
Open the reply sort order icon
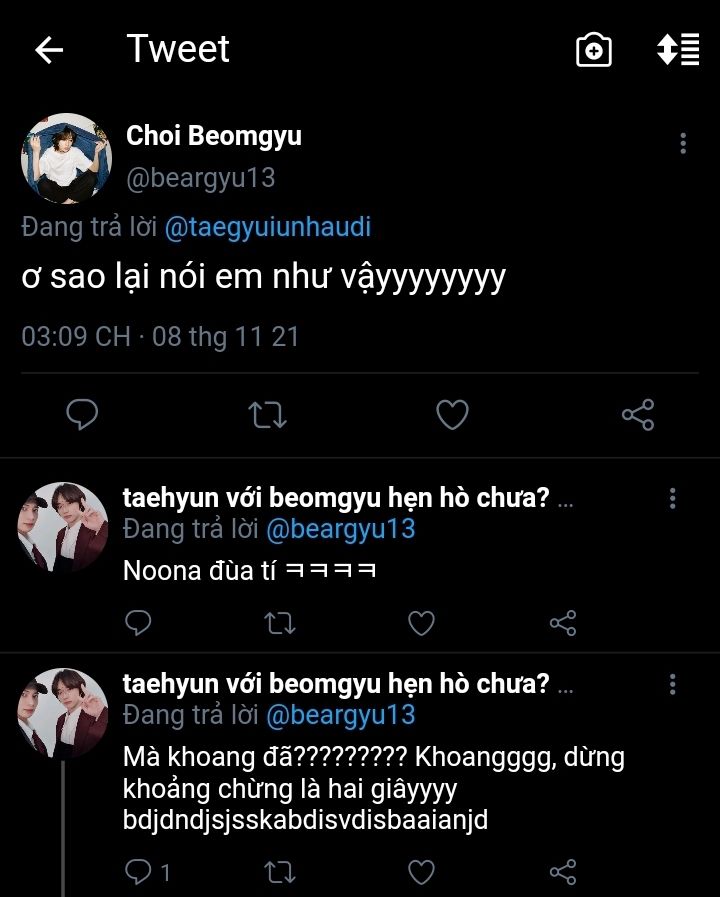pos(678,51)
